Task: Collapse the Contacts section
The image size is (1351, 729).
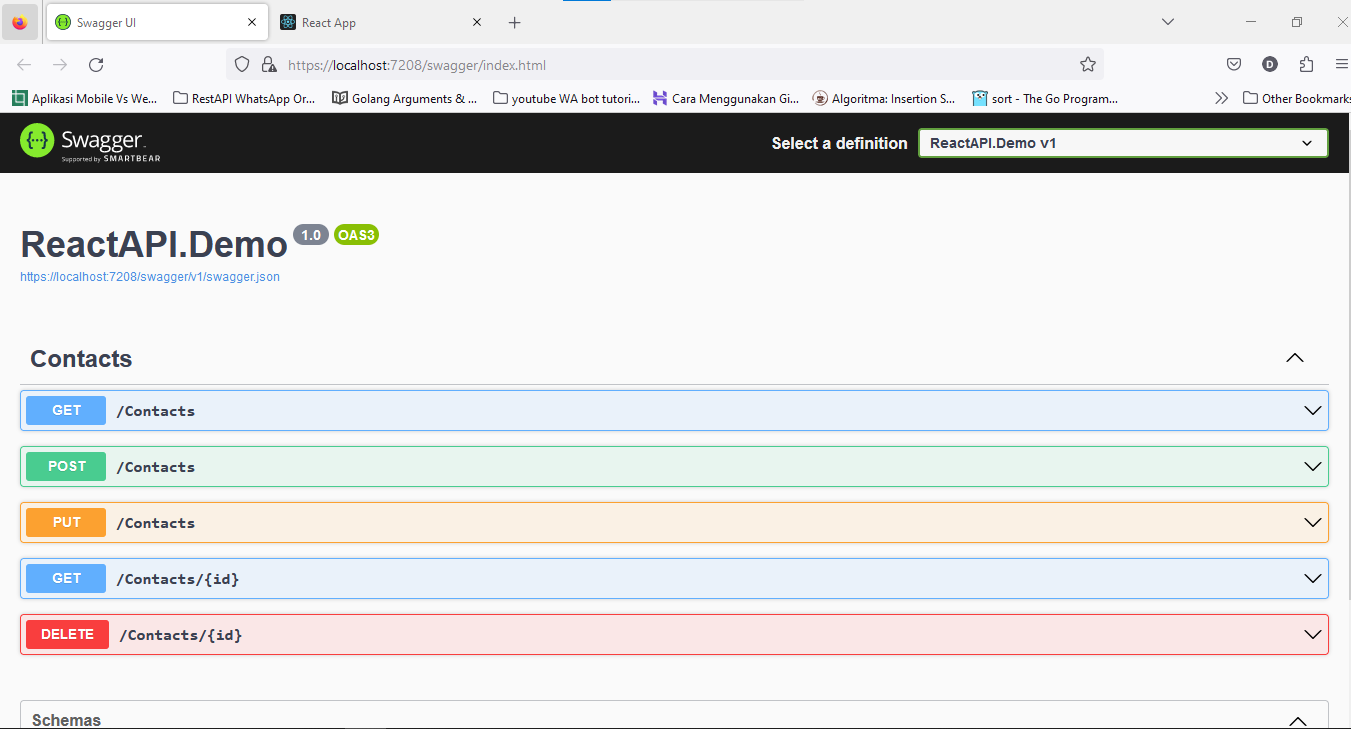Action: tap(1295, 358)
